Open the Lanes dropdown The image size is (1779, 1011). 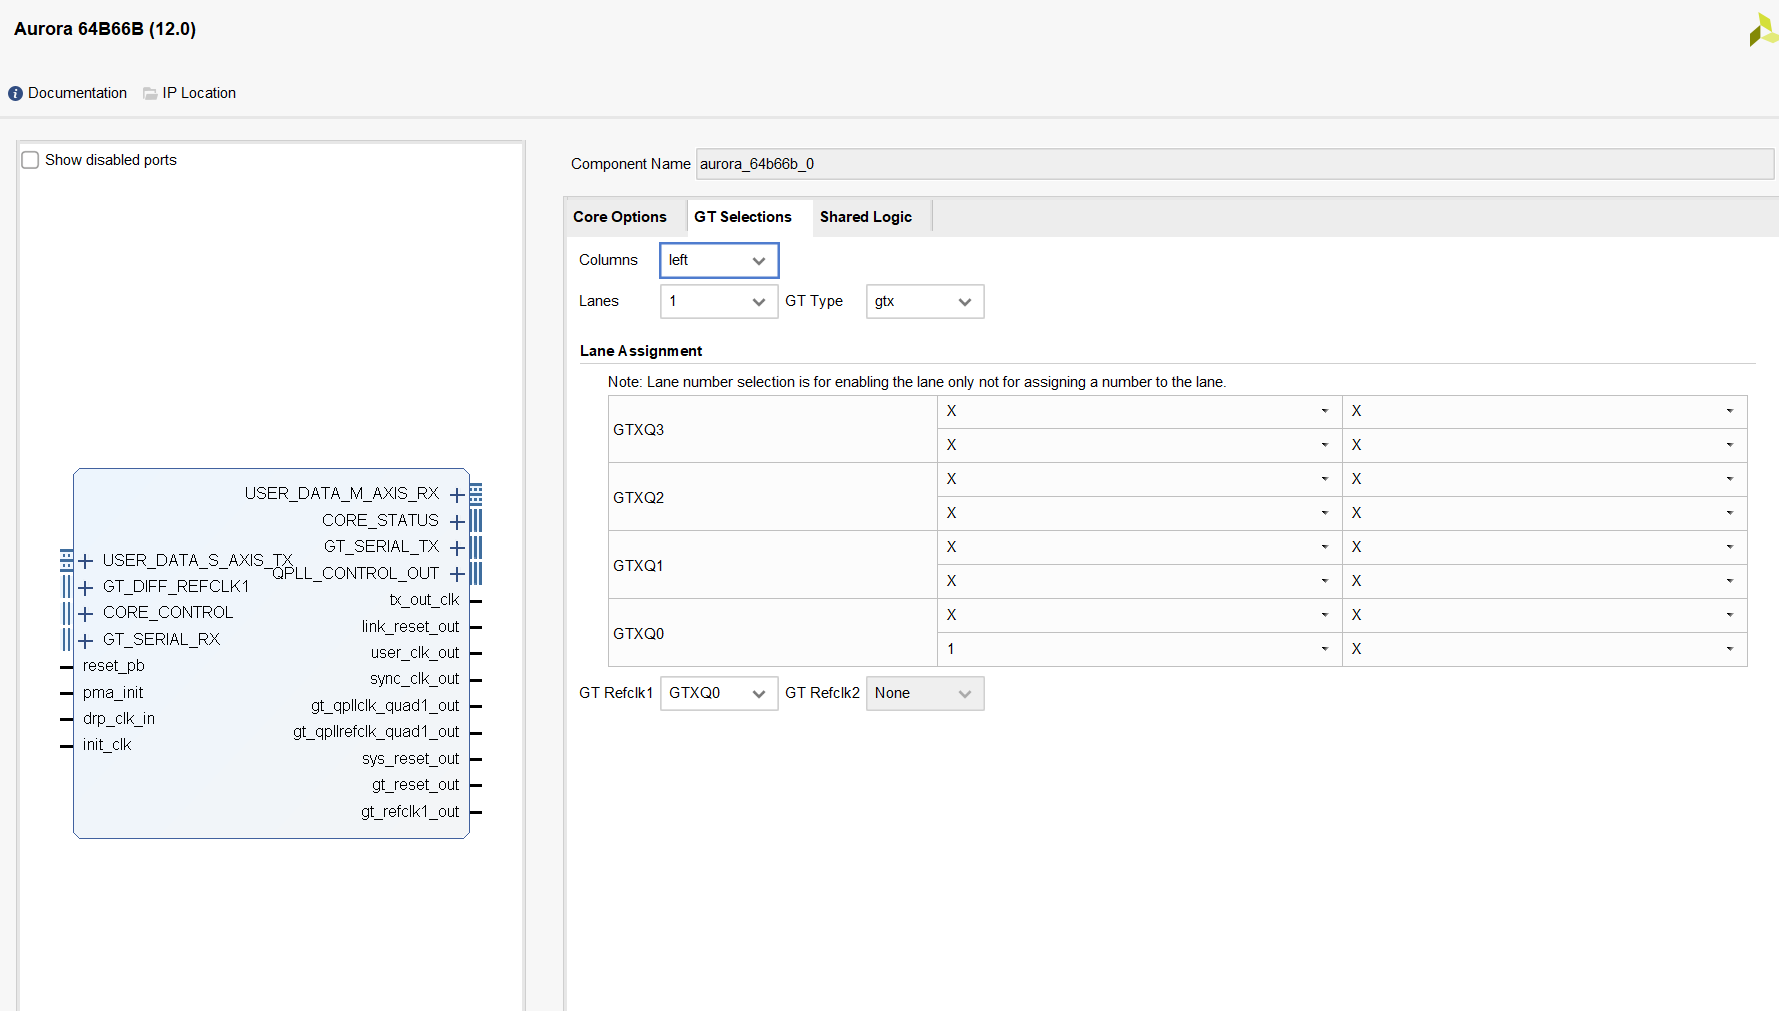pyautogui.click(x=719, y=301)
